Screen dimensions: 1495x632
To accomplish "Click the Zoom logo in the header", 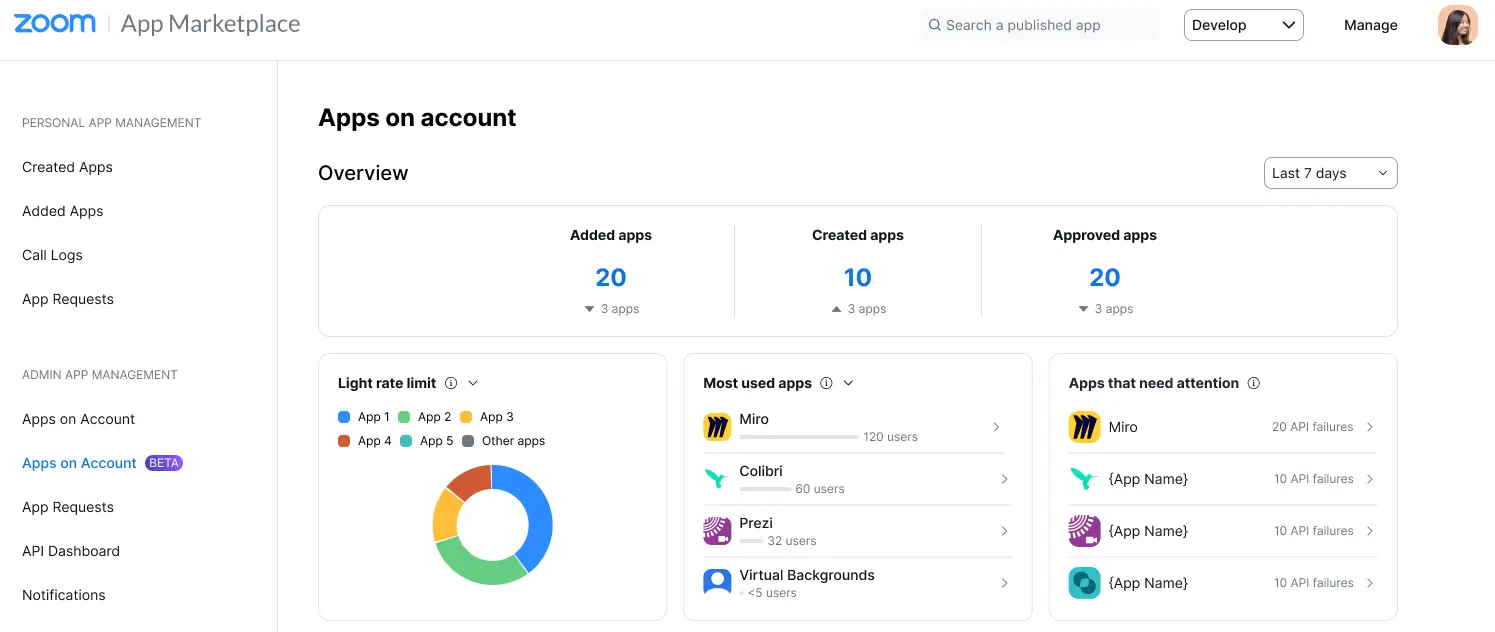I will [55, 23].
